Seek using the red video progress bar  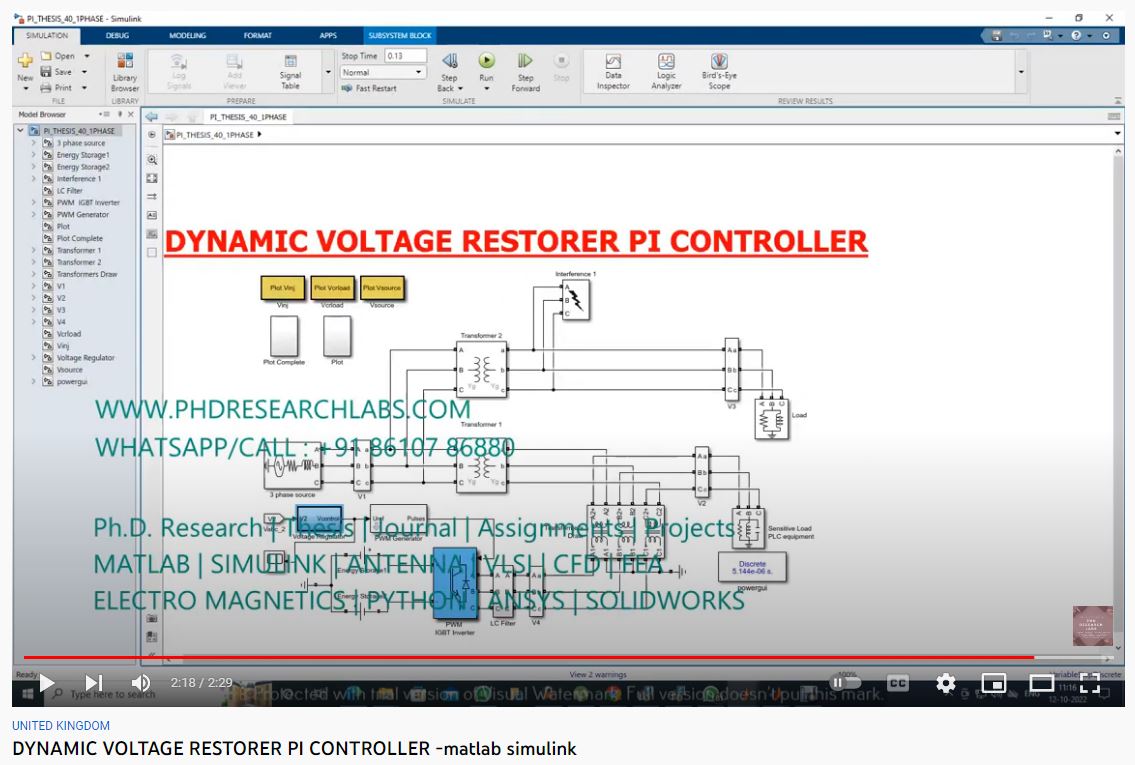tap(500, 657)
